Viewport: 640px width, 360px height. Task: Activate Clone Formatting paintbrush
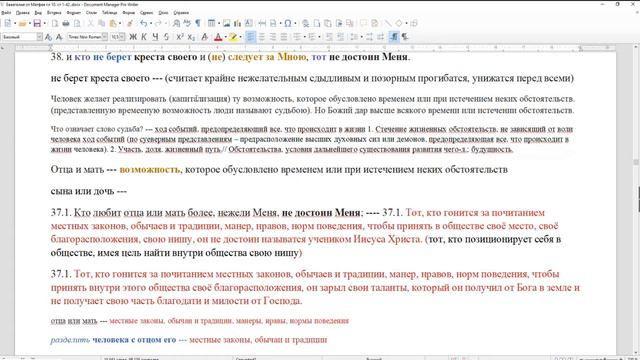click(130, 23)
